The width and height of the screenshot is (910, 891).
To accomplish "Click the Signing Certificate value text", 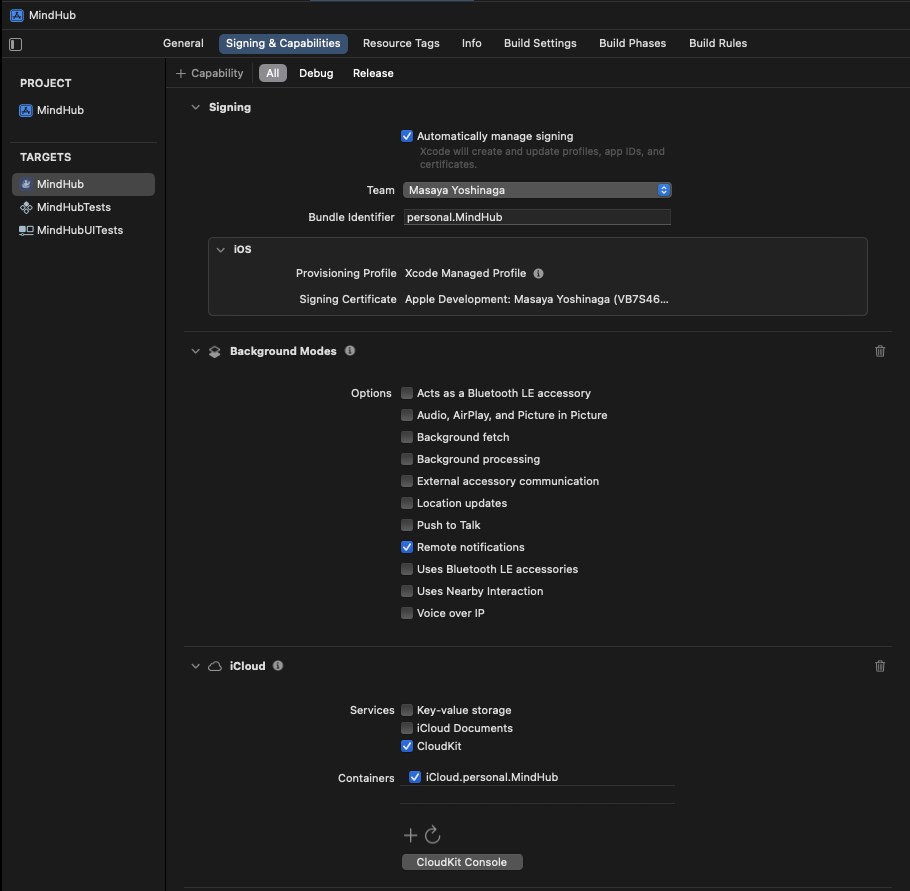I will pos(537,300).
